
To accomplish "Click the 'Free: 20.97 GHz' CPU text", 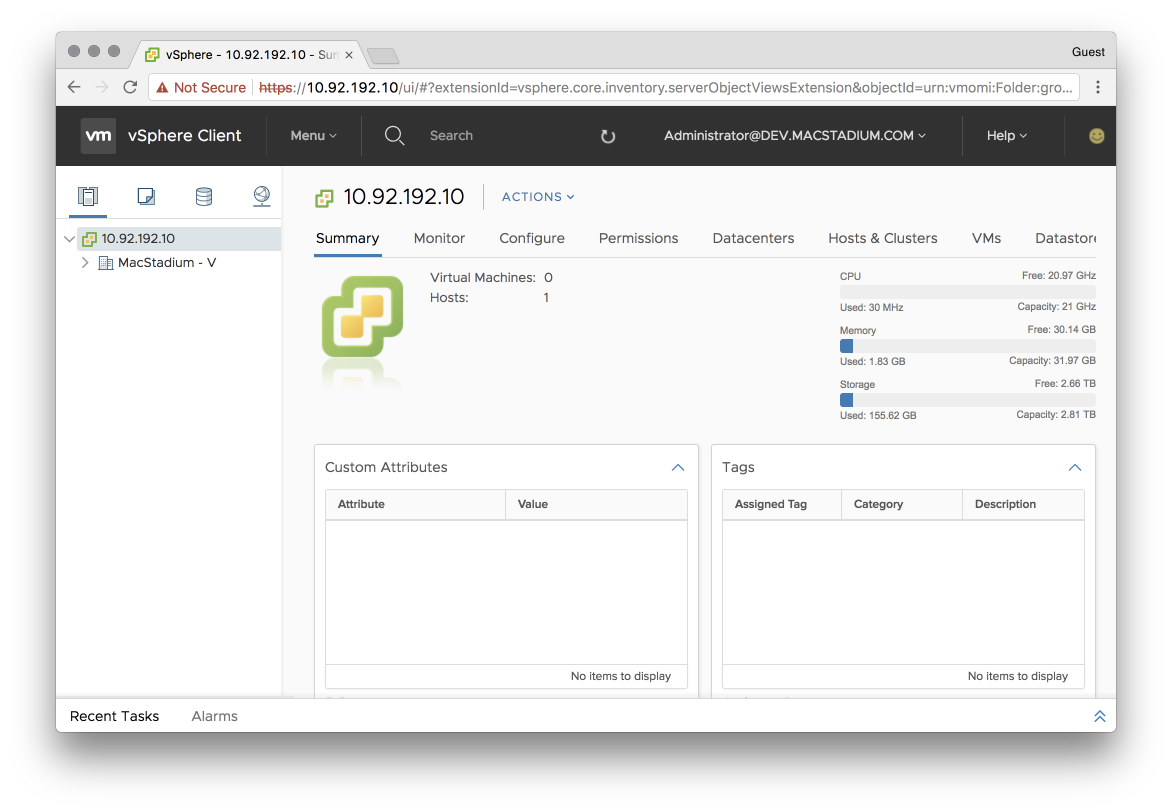I will (x=1058, y=276).
